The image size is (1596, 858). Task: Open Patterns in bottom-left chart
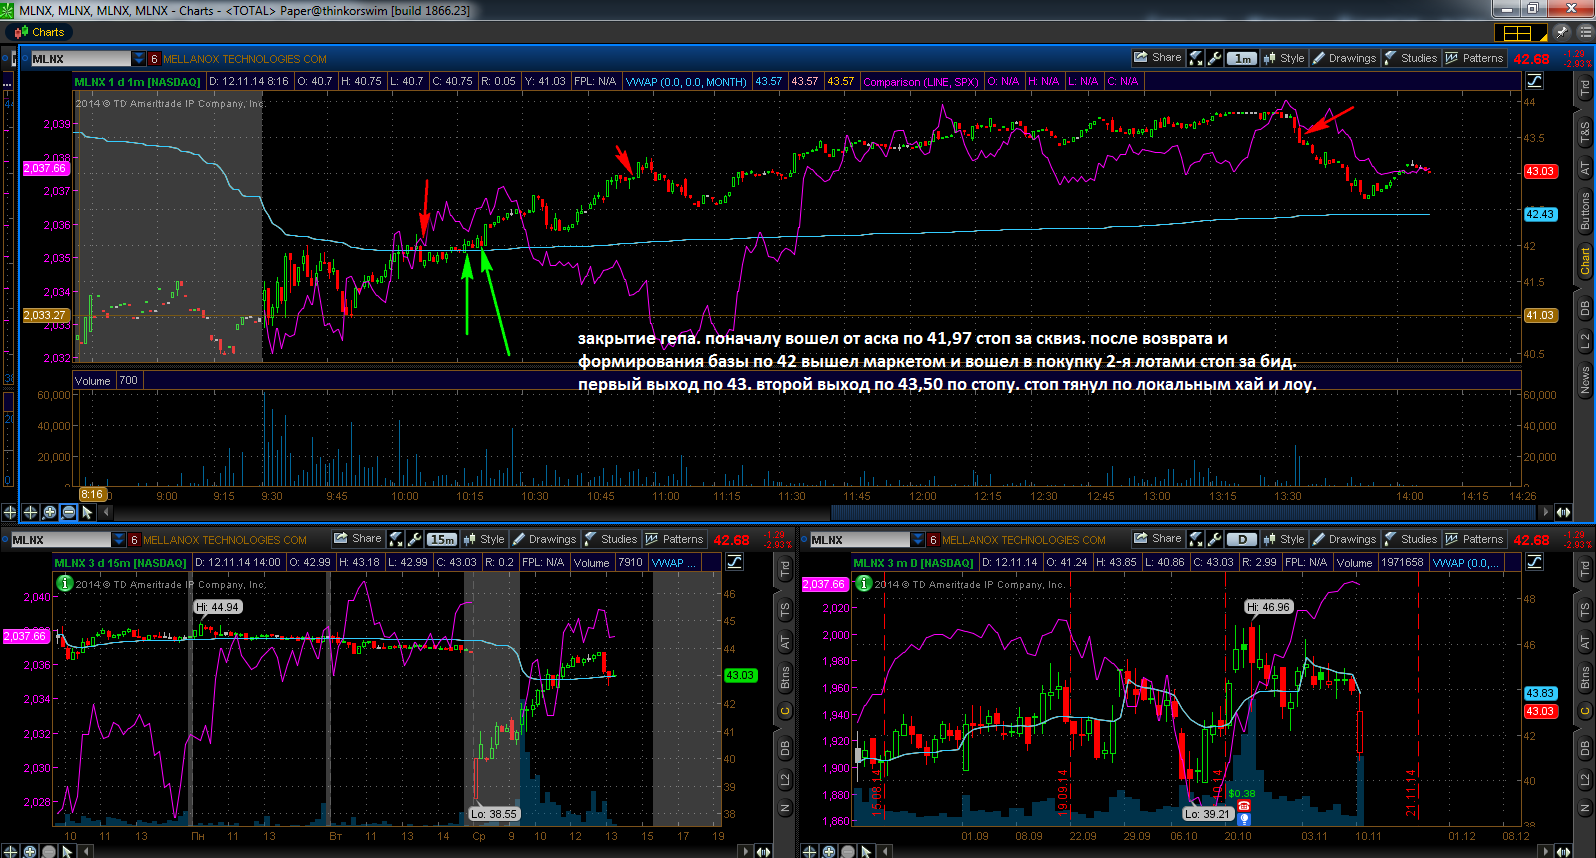[674, 539]
